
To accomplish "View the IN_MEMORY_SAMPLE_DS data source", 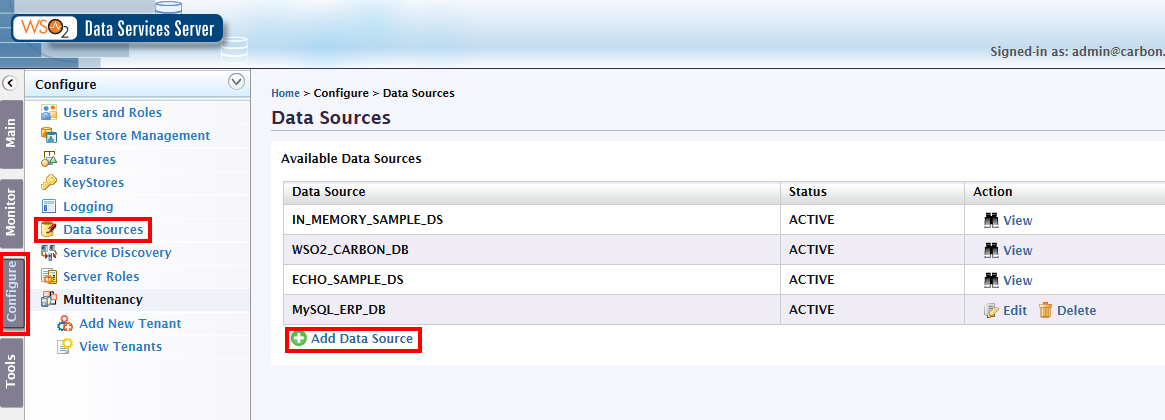I will click(x=1017, y=221).
